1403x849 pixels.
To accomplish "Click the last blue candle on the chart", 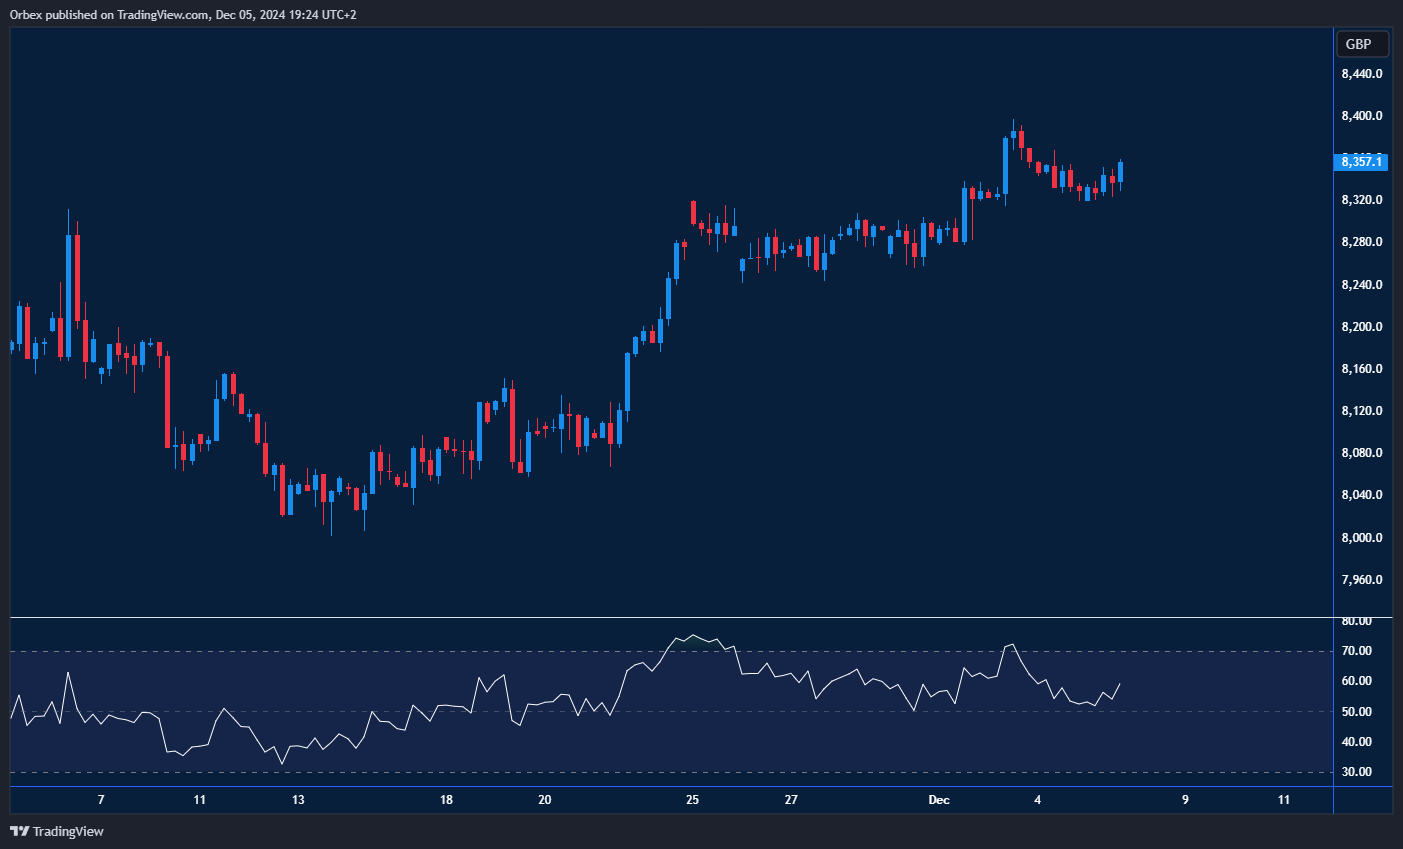I will pyautogui.click(x=1121, y=172).
